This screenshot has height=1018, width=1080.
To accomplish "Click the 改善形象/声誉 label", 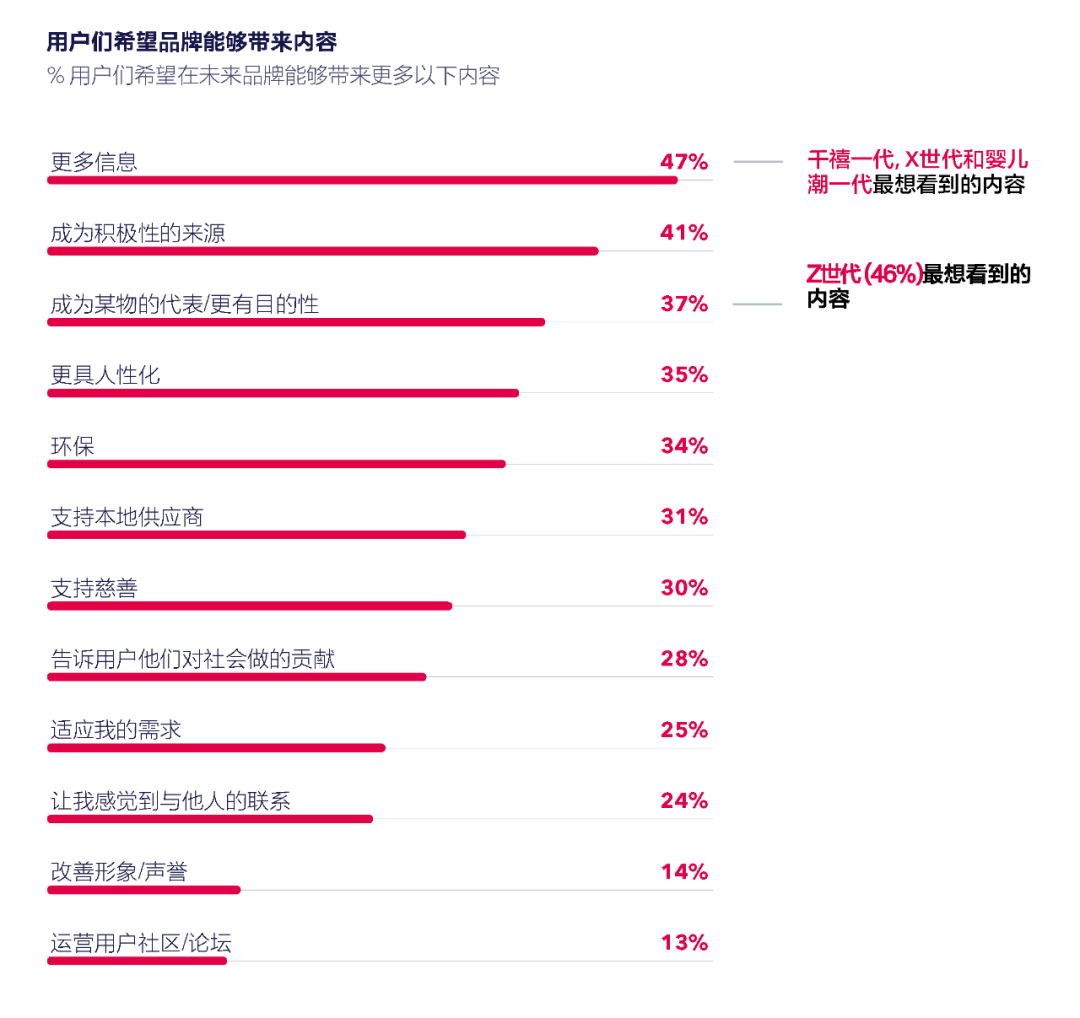I will [119, 872].
